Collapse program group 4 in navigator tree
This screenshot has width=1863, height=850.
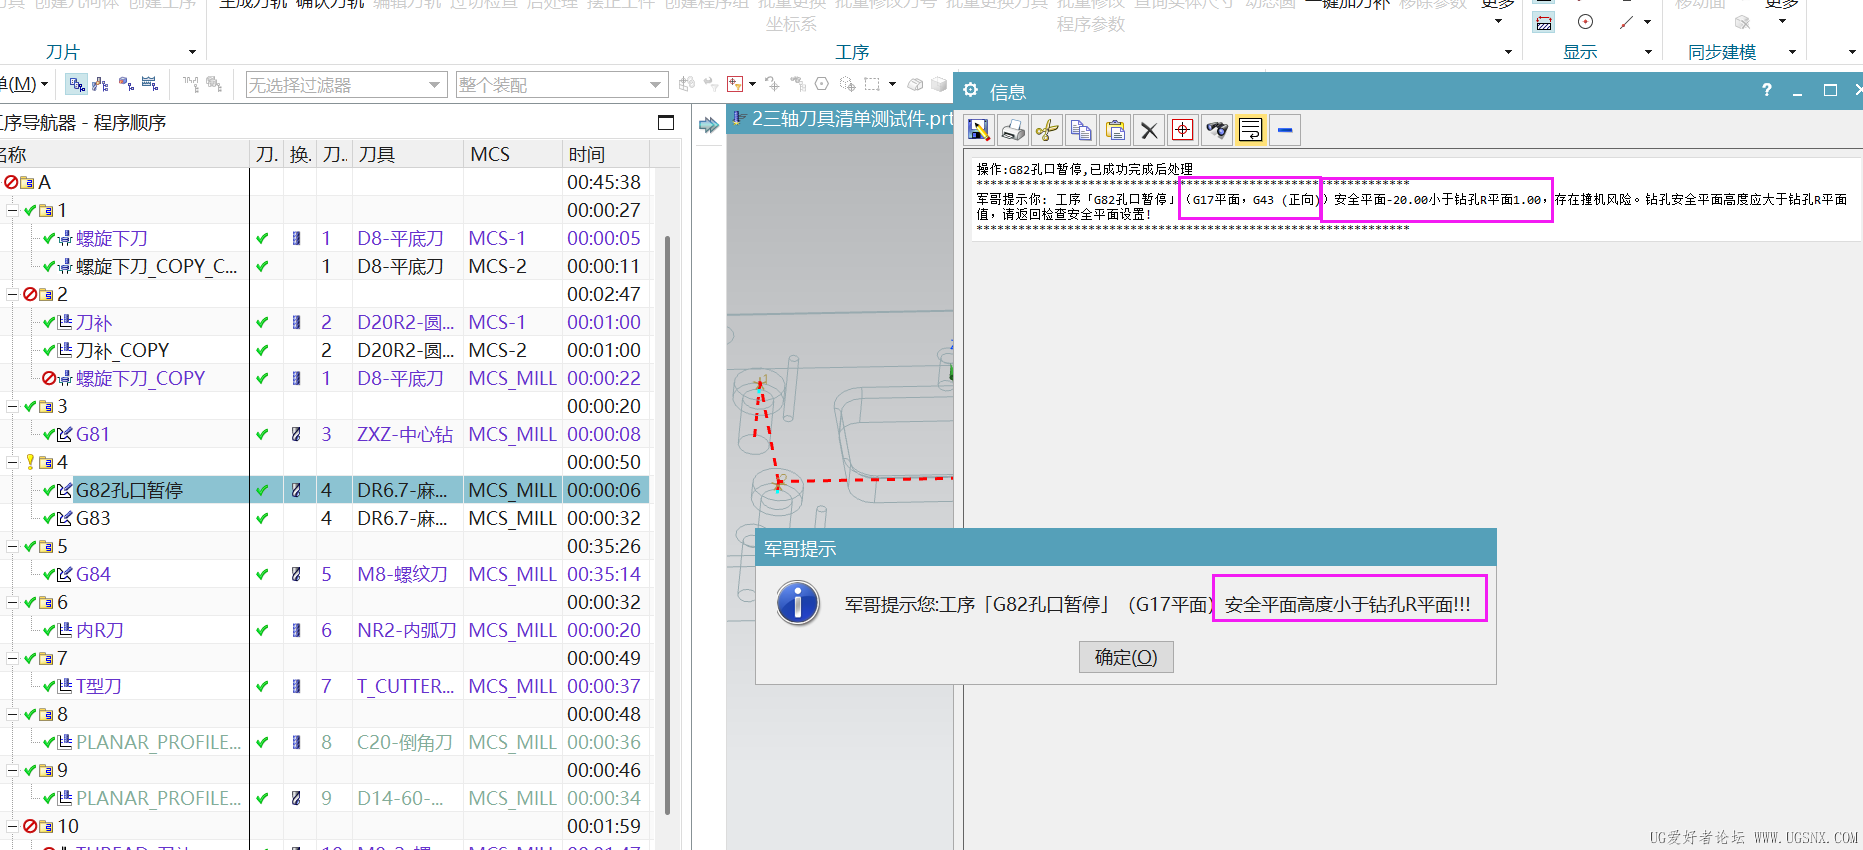13,462
